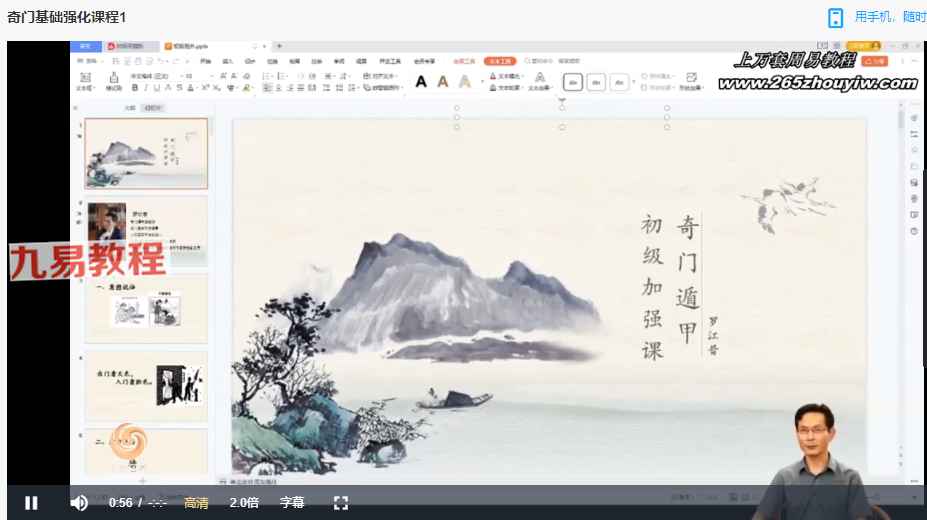Apply the light outlined WordArt A style
The height and width of the screenshot is (520, 927).
(x=465, y=81)
